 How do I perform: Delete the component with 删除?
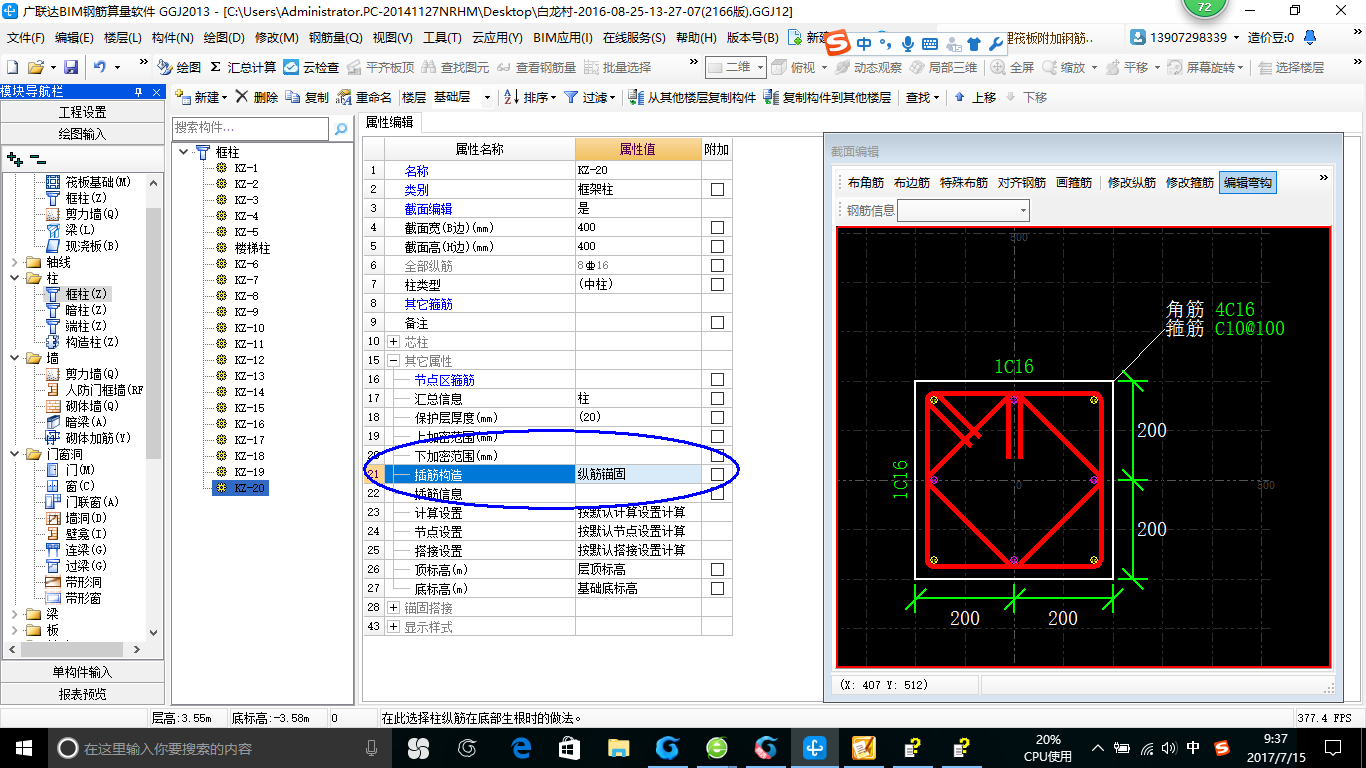pos(257,97)
